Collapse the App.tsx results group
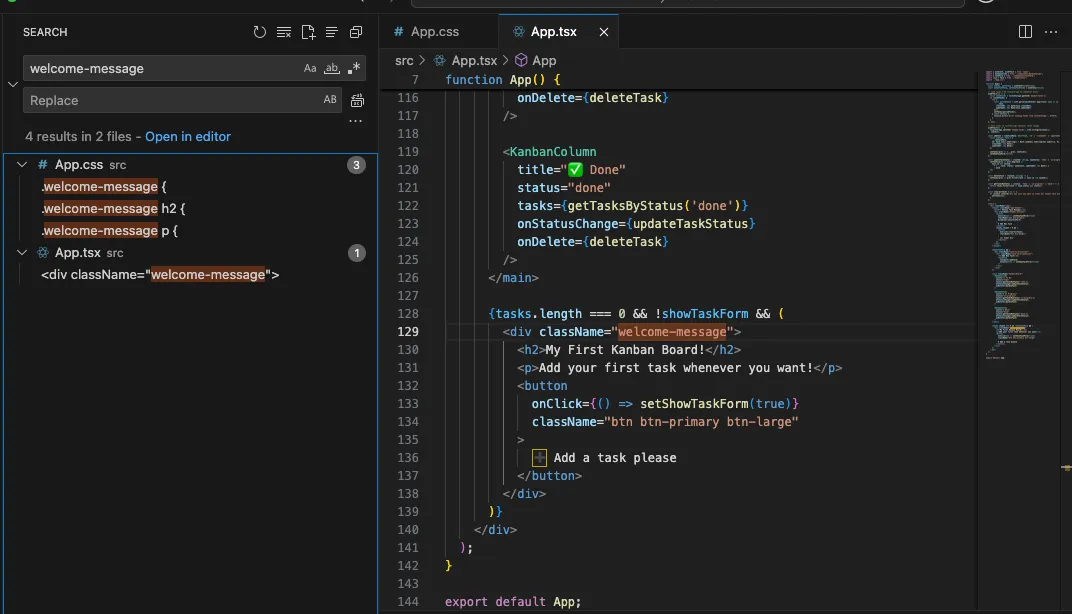Viewport: 1072px width, 614px height. [23, 253]
